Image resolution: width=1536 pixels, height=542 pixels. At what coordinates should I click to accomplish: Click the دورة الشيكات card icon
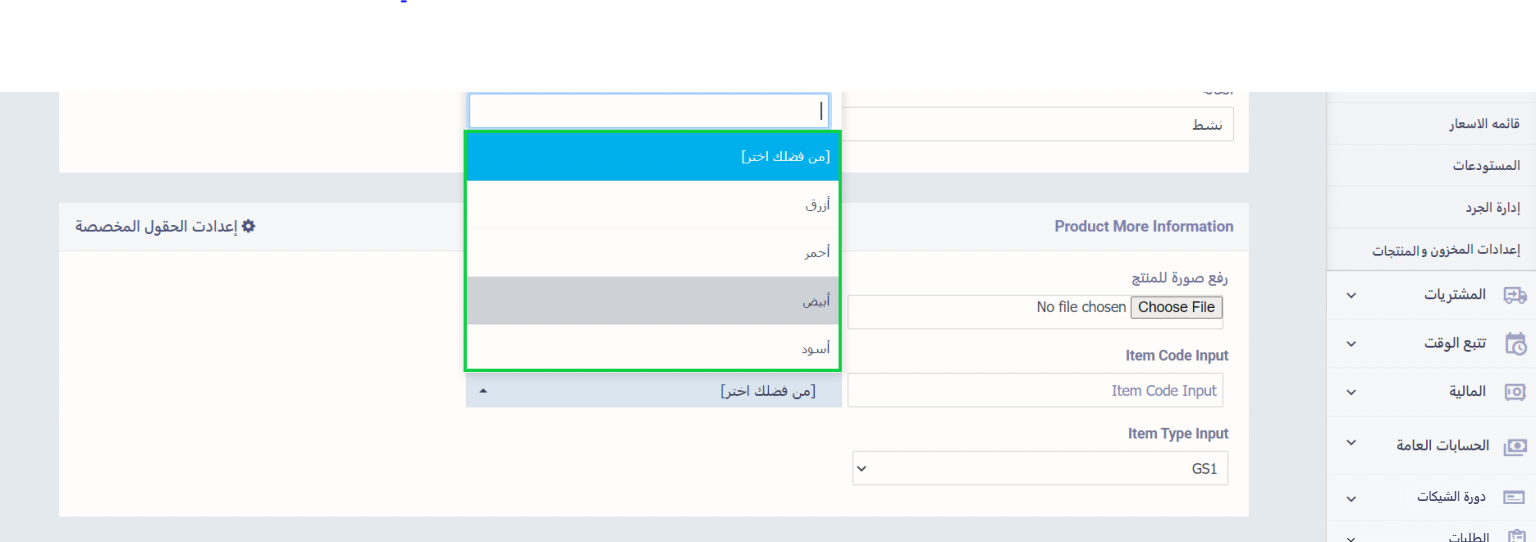pos(1515,497)
